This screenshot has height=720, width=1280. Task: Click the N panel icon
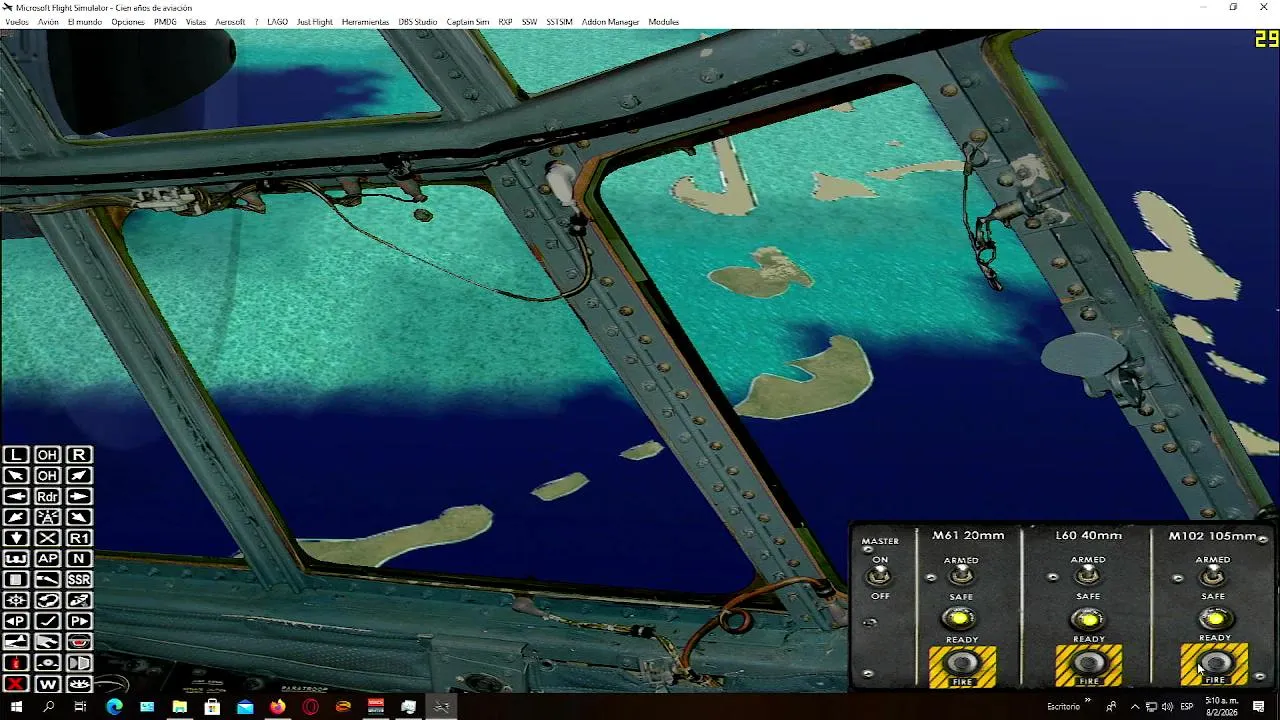(79, 559)
